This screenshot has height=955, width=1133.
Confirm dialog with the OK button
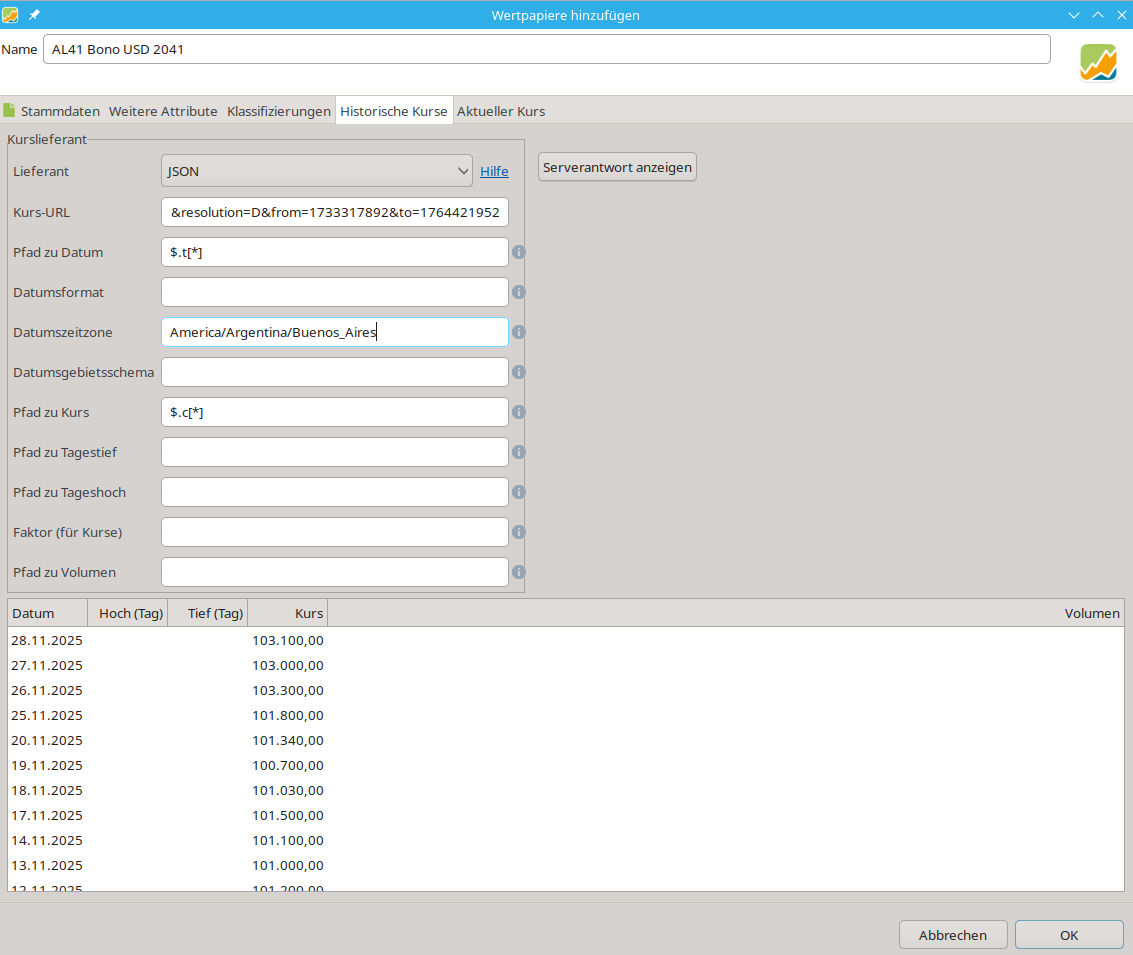[x=1069, y=935]
